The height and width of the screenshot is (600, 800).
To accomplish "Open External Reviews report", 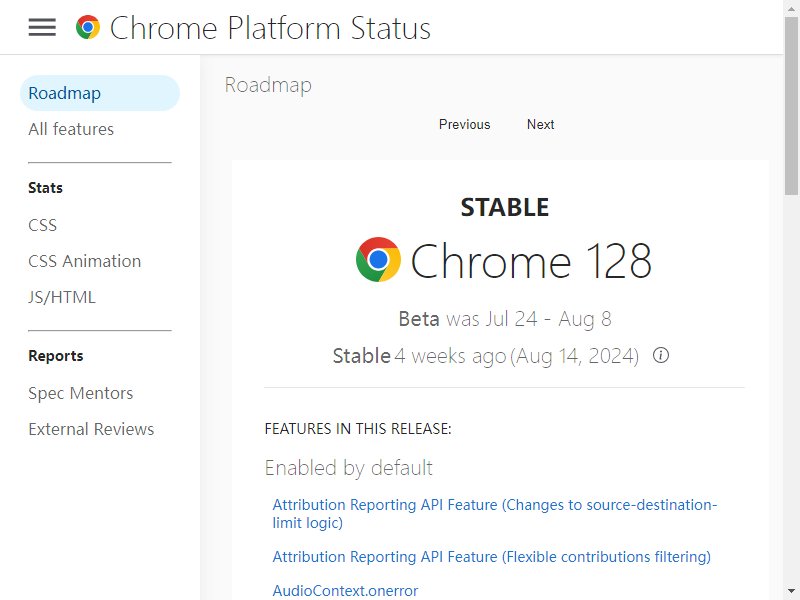I will (x=91, y=429).
